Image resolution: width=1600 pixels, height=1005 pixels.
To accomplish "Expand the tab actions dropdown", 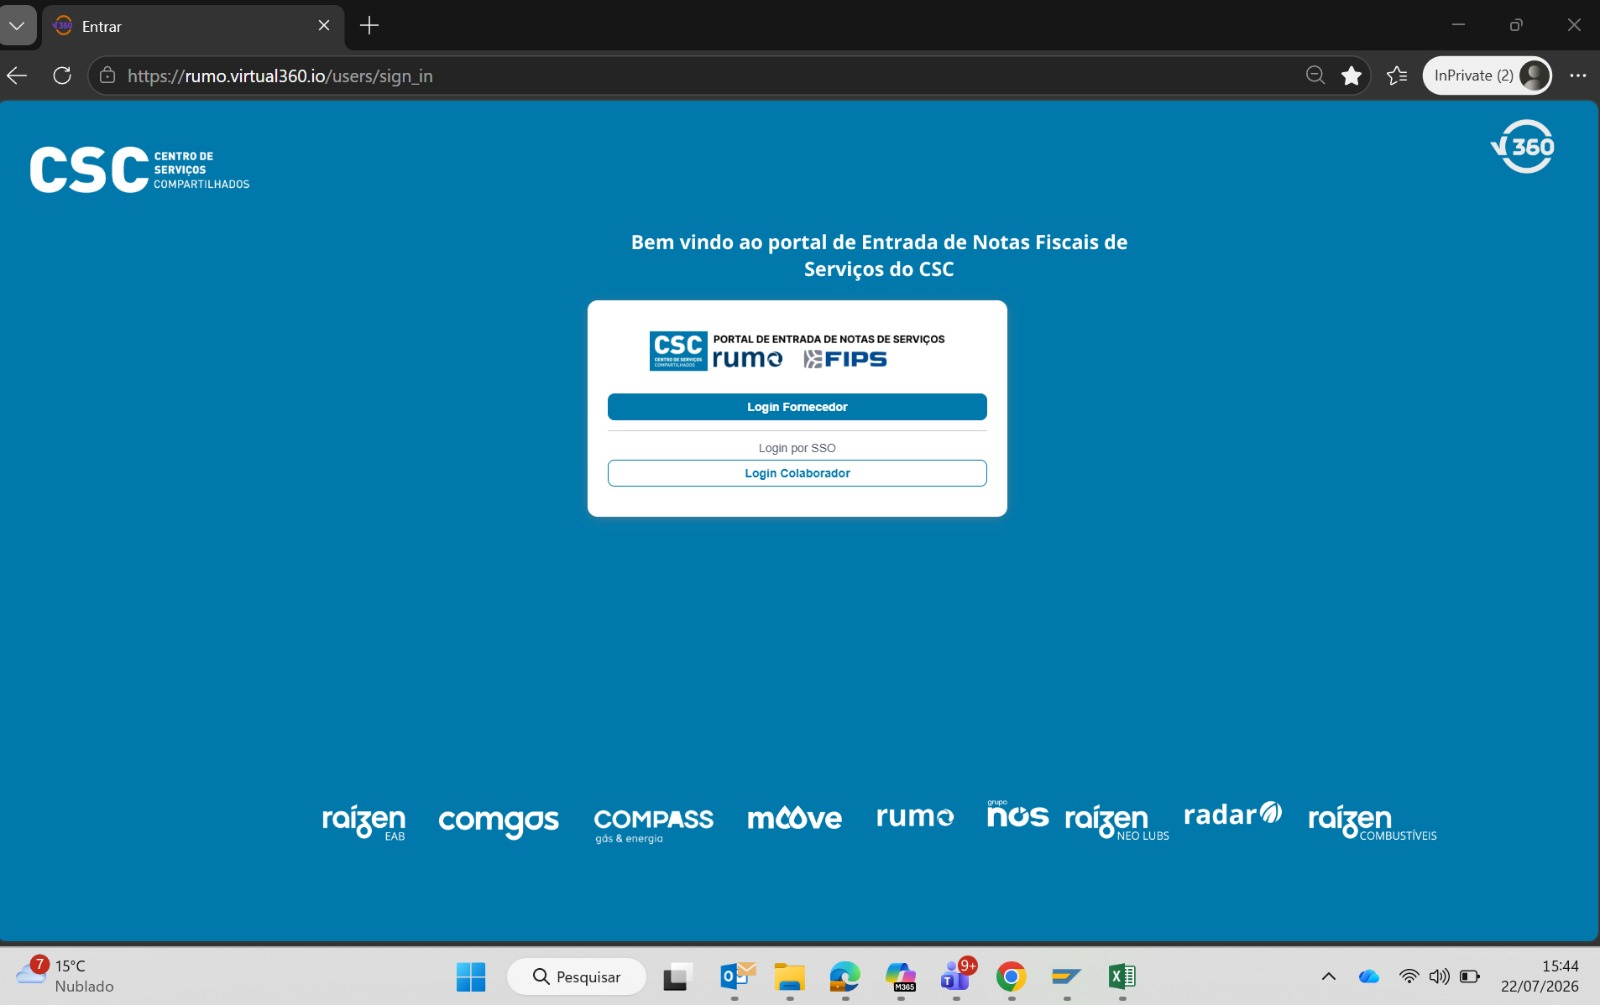I will coord(17,26).
